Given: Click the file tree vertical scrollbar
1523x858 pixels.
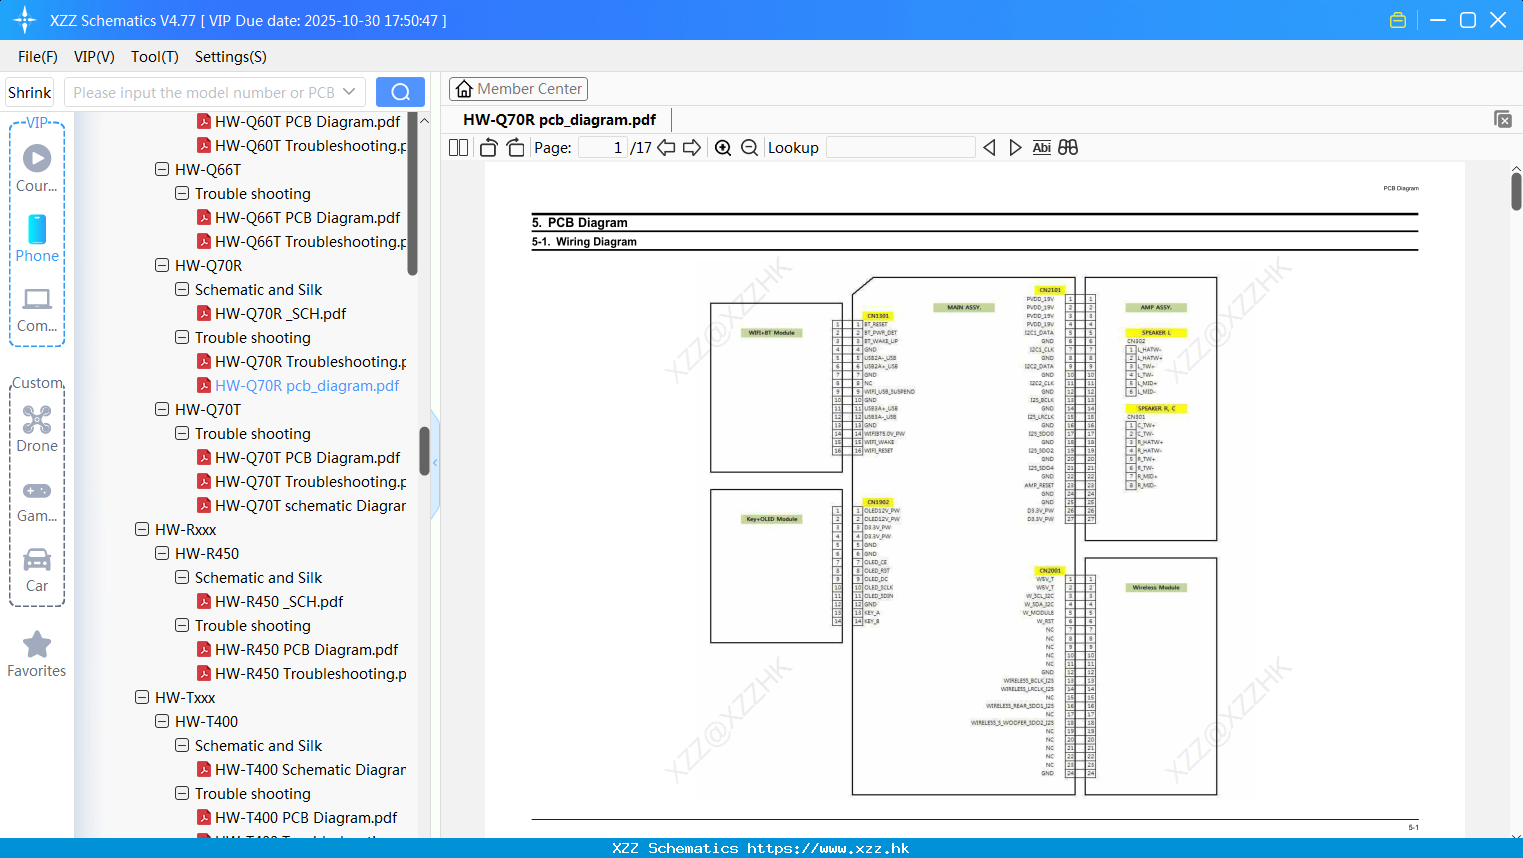Looking at the screenshot, I should point(412,195).
